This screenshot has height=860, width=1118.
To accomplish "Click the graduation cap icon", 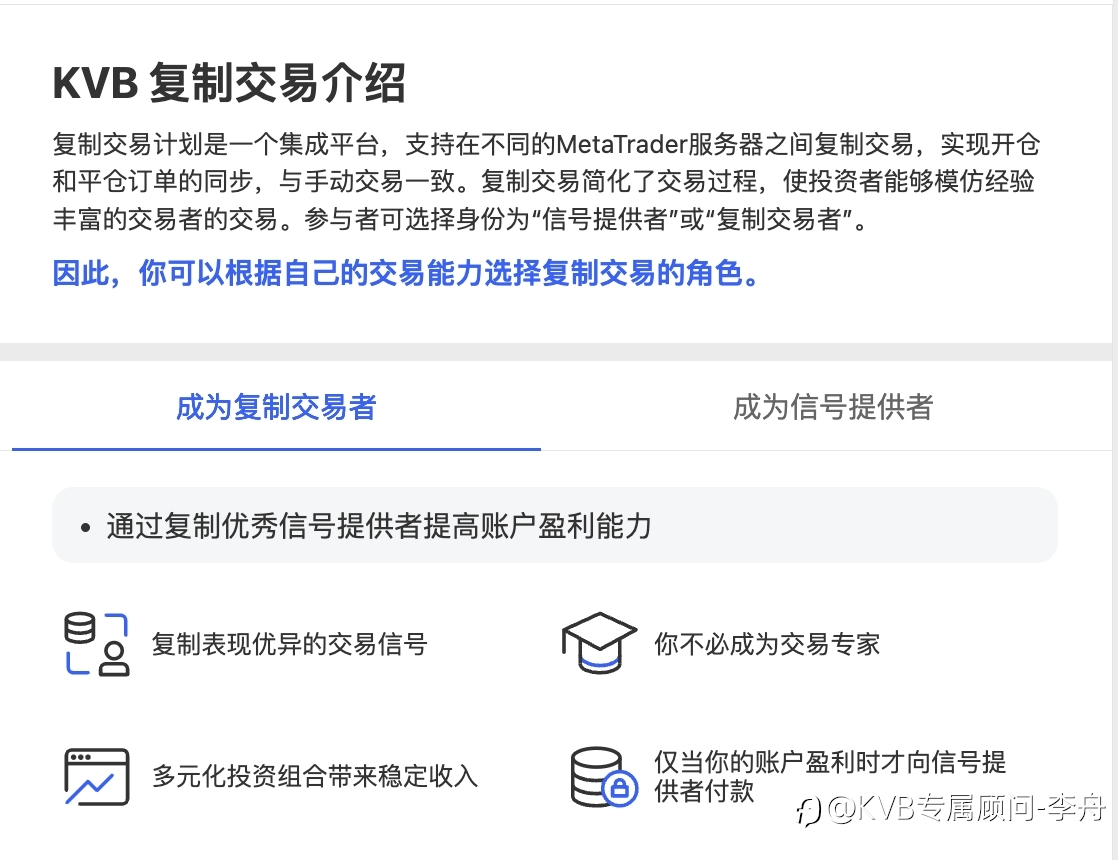I will [x=599, y=643].
